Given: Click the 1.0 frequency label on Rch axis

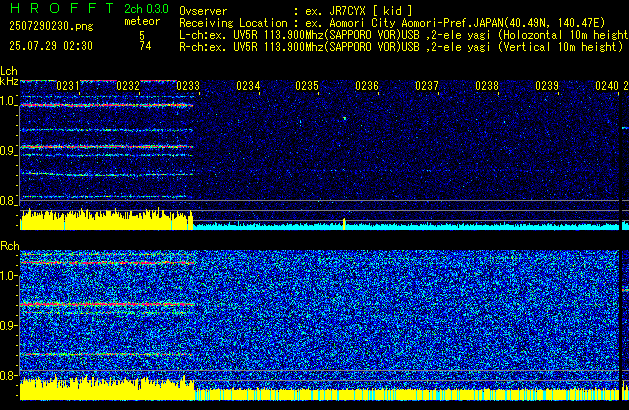Looking at the screenshot, I should coord(8,276).
